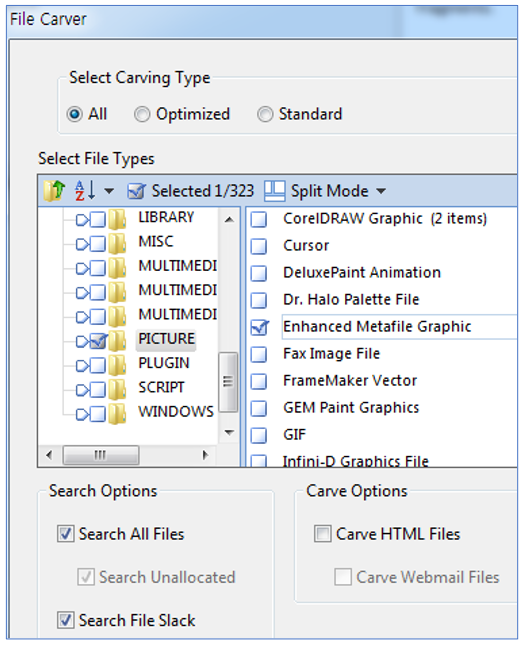Screen dimensions: 525x645
Task: Open the Split Mode dropdown arrow
Action: 381,191
